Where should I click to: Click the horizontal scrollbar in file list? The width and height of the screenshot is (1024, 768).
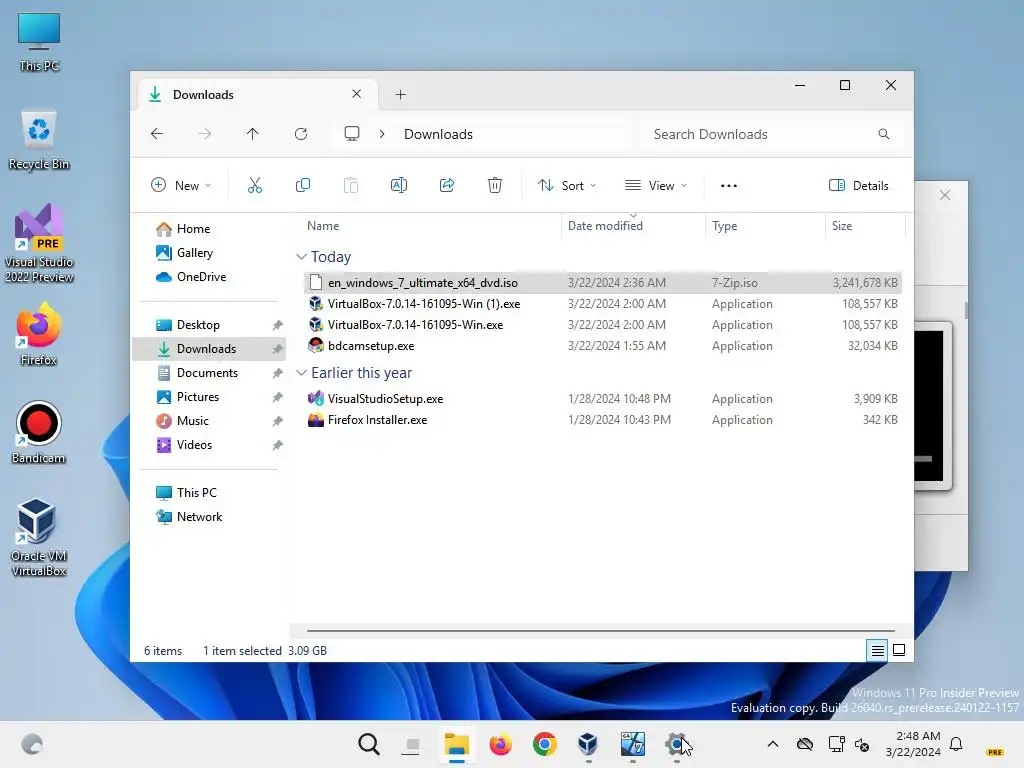[600, 631]
